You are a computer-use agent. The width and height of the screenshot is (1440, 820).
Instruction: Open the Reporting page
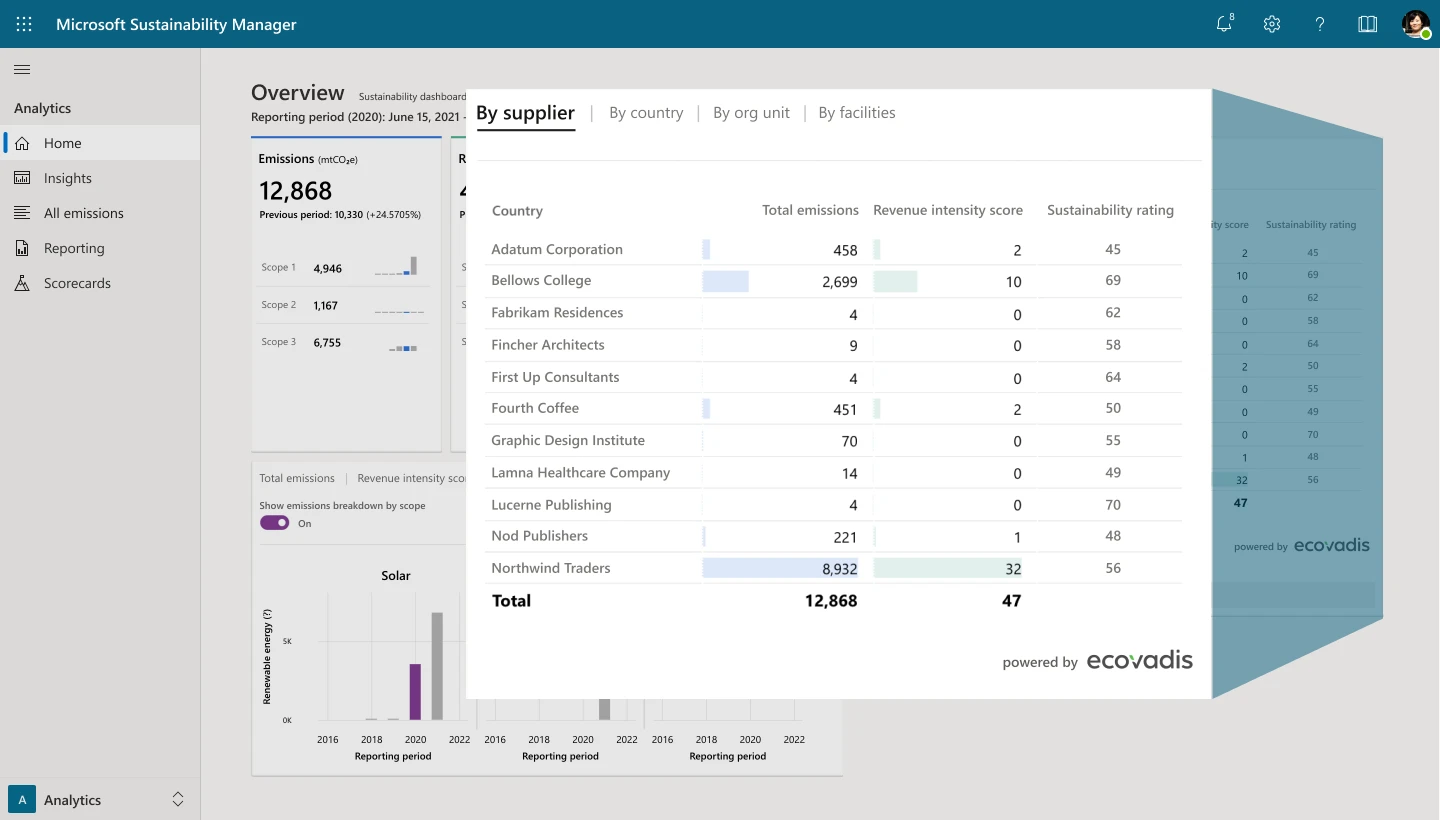(75, 248)
